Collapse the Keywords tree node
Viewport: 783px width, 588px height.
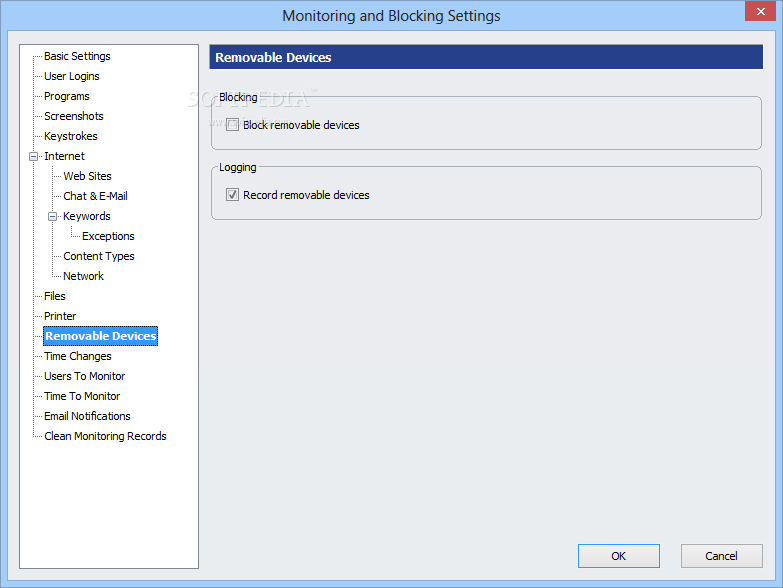pyautogui.click(x=52, y=217)
